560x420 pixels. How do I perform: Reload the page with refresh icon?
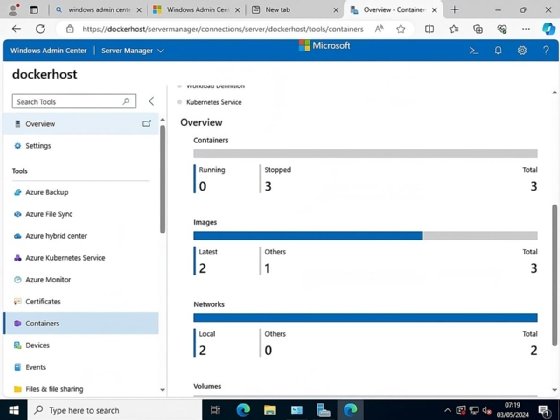40,29
